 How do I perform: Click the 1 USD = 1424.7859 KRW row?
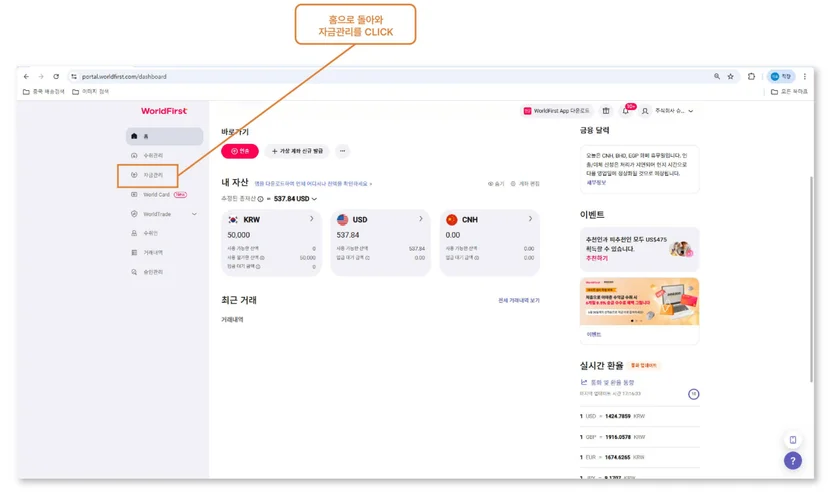click(639, 416)
